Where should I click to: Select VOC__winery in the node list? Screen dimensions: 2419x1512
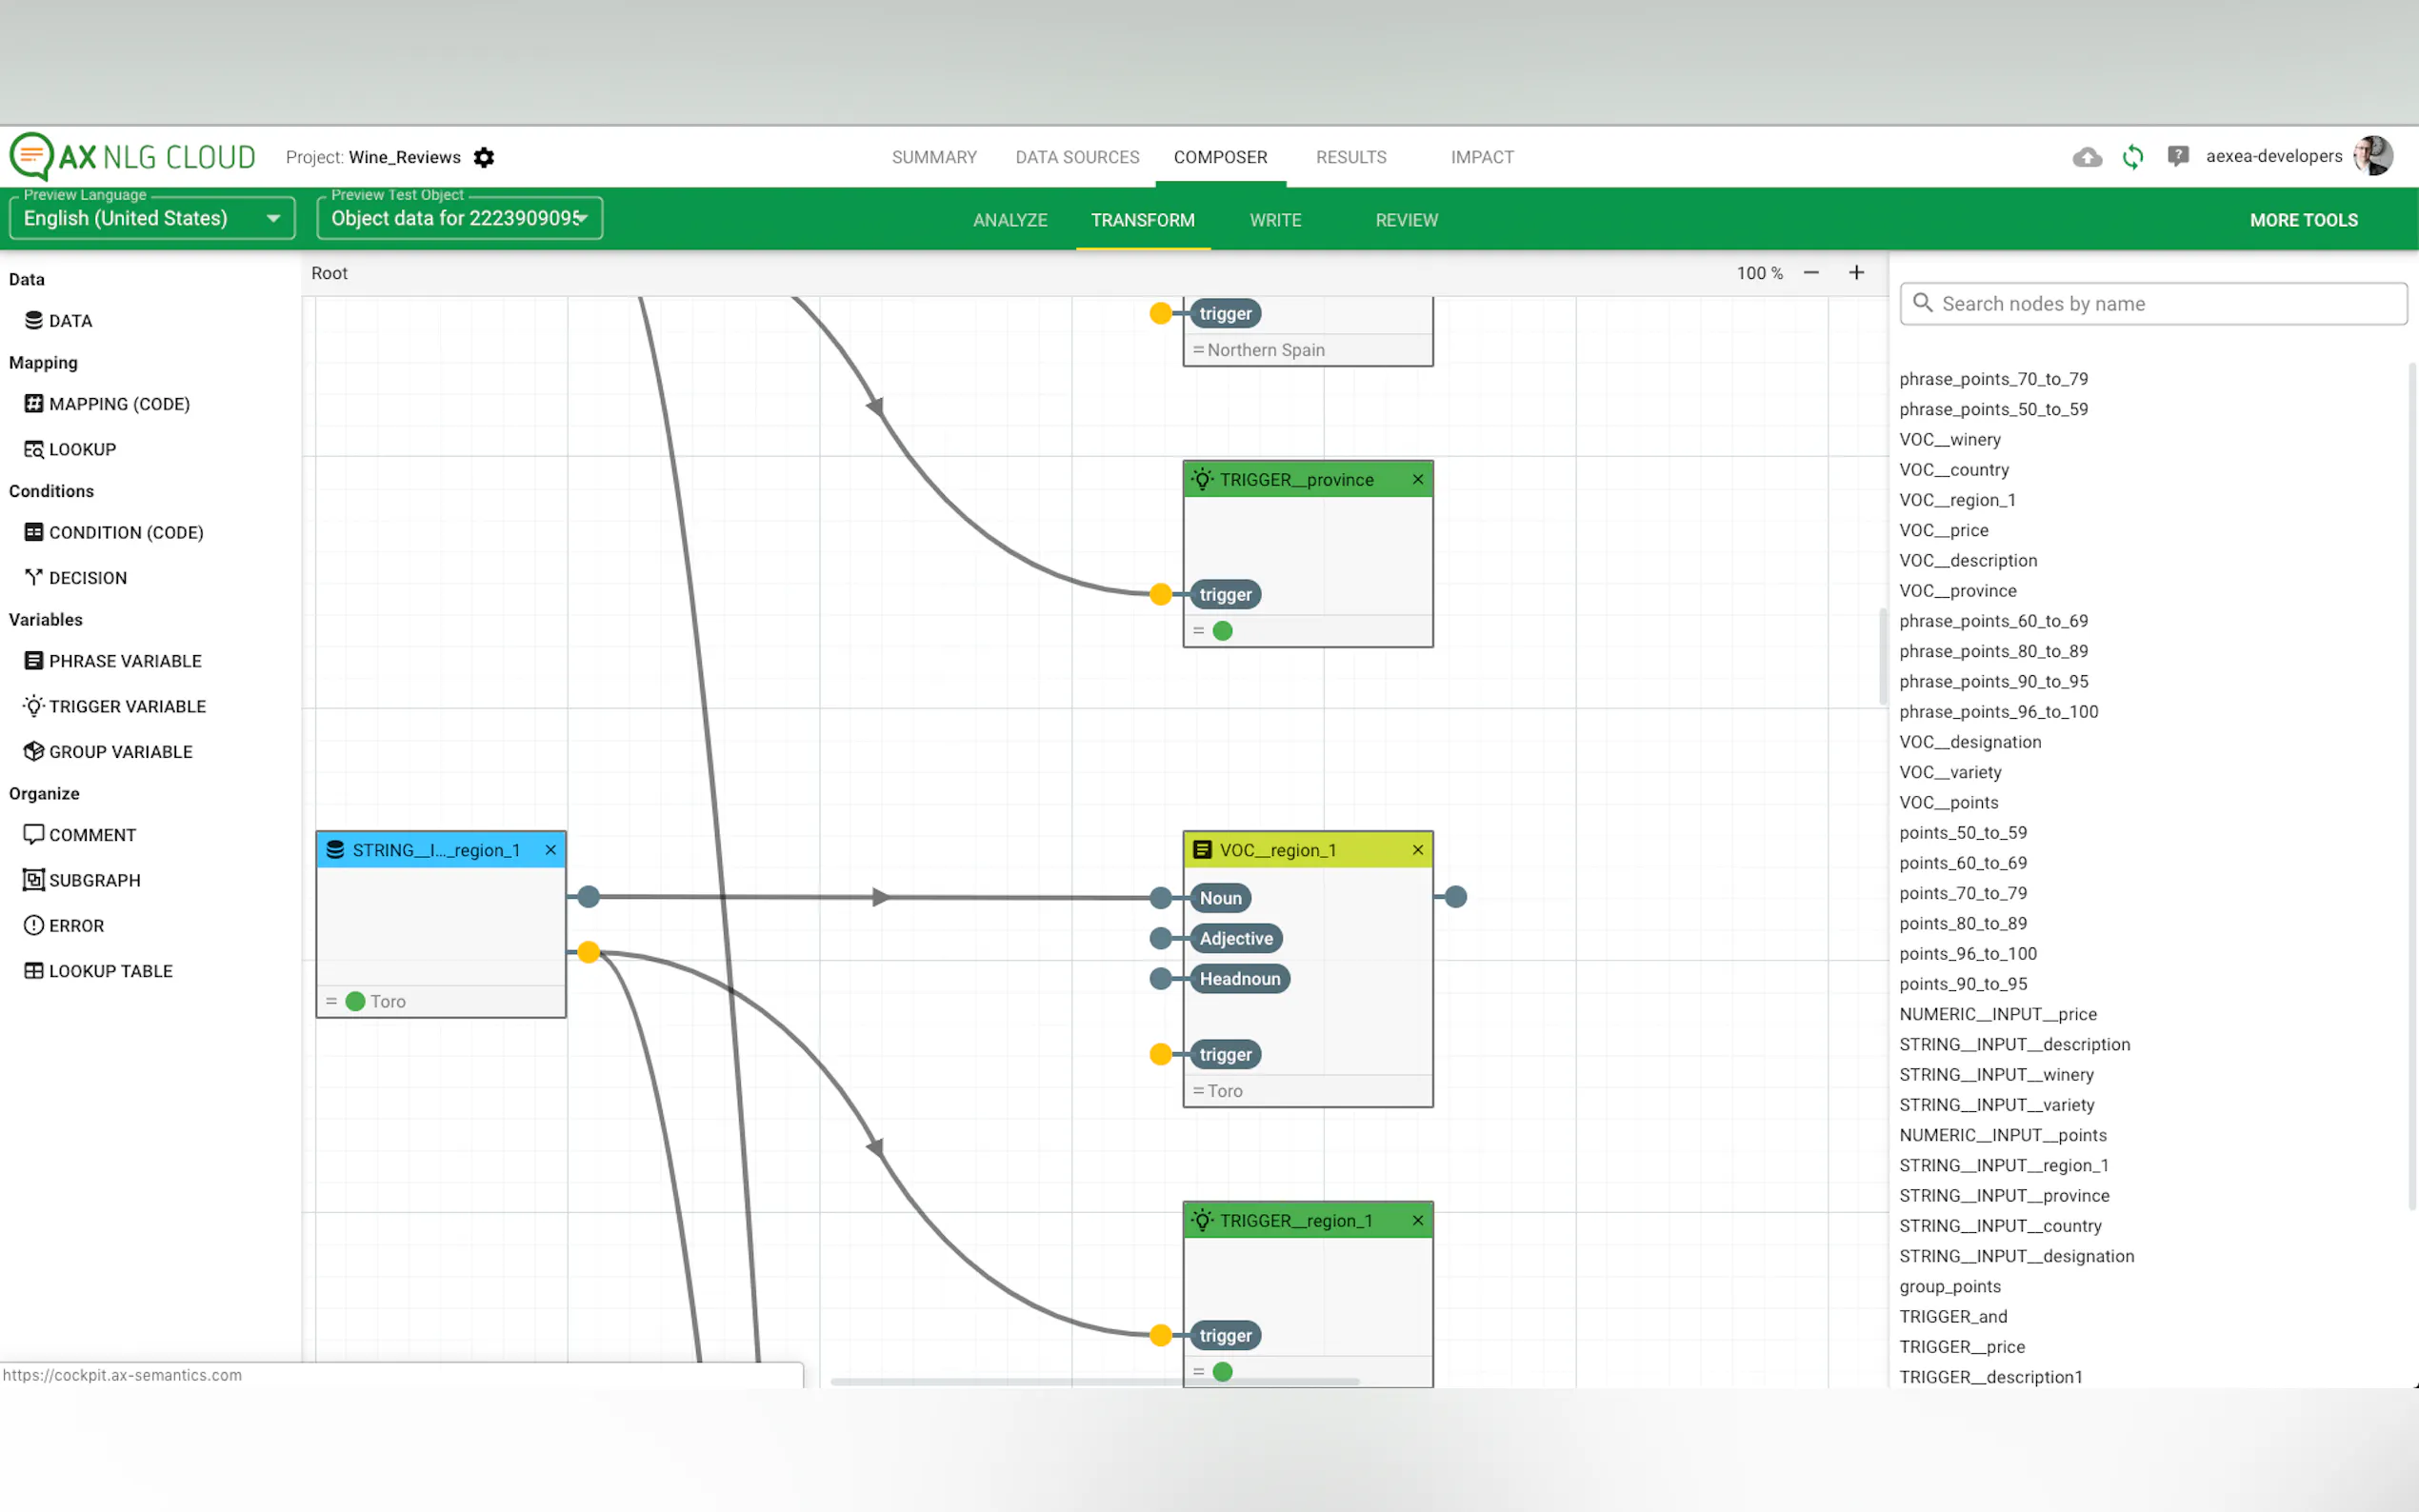coord(1949,439)
